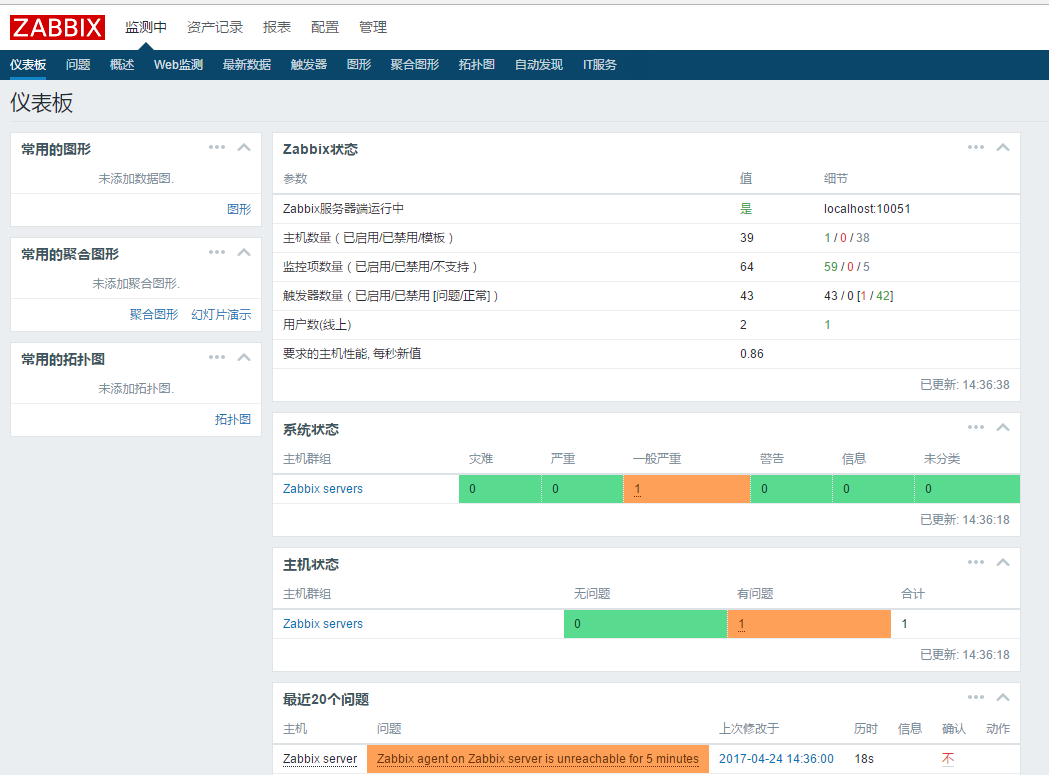
Task: Click the localhost:10051 detail text
Action: tap(867, 209)
